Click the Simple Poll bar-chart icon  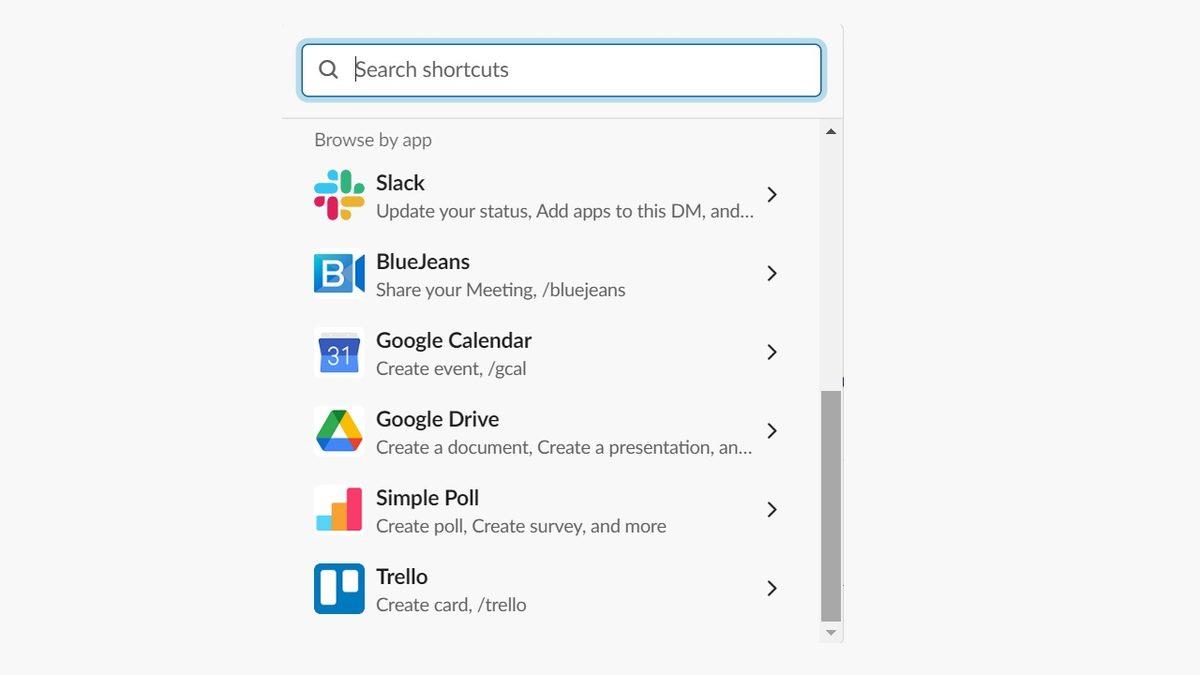338,510
